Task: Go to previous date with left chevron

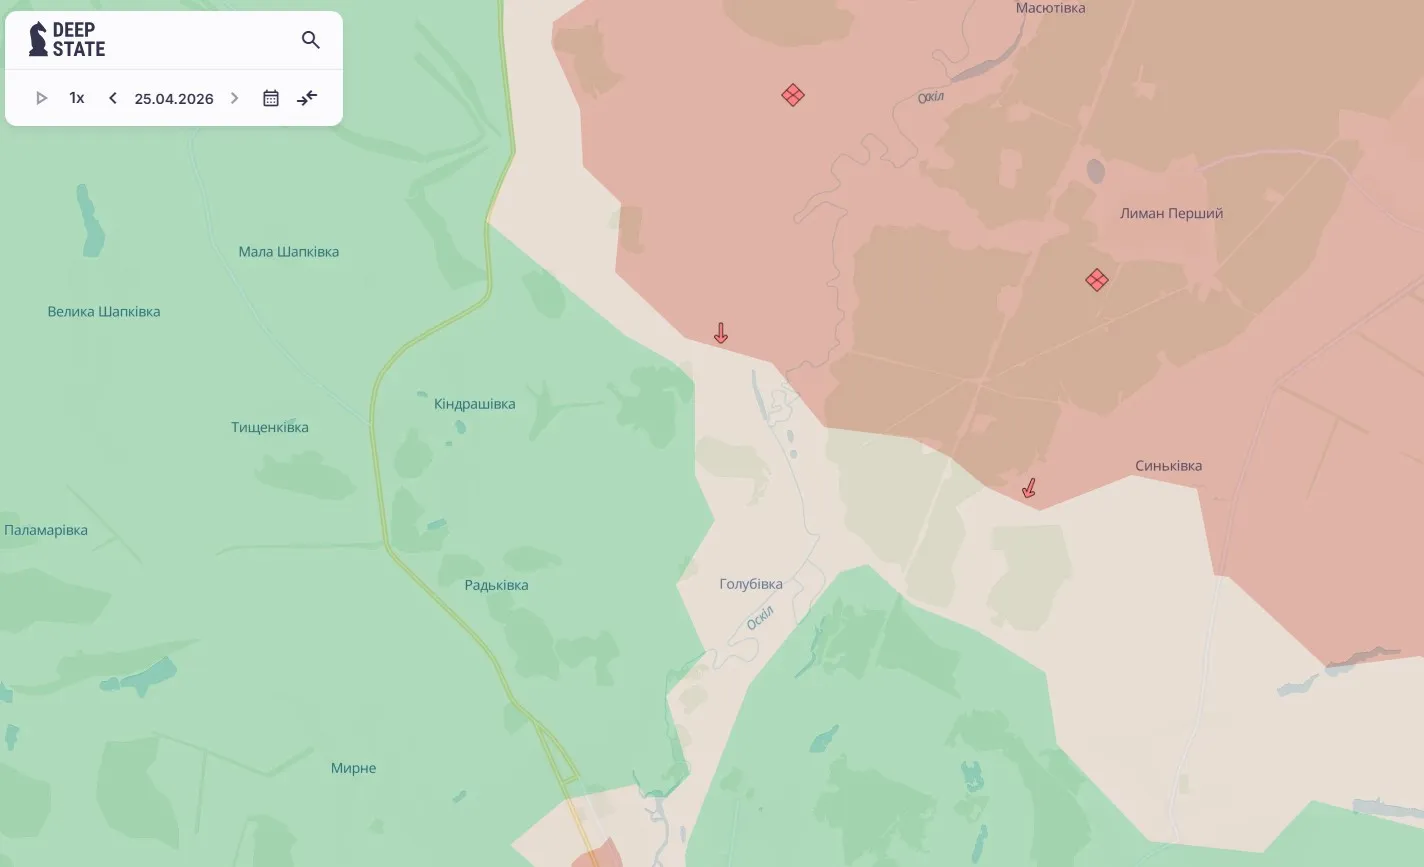Action: point(113,98)
